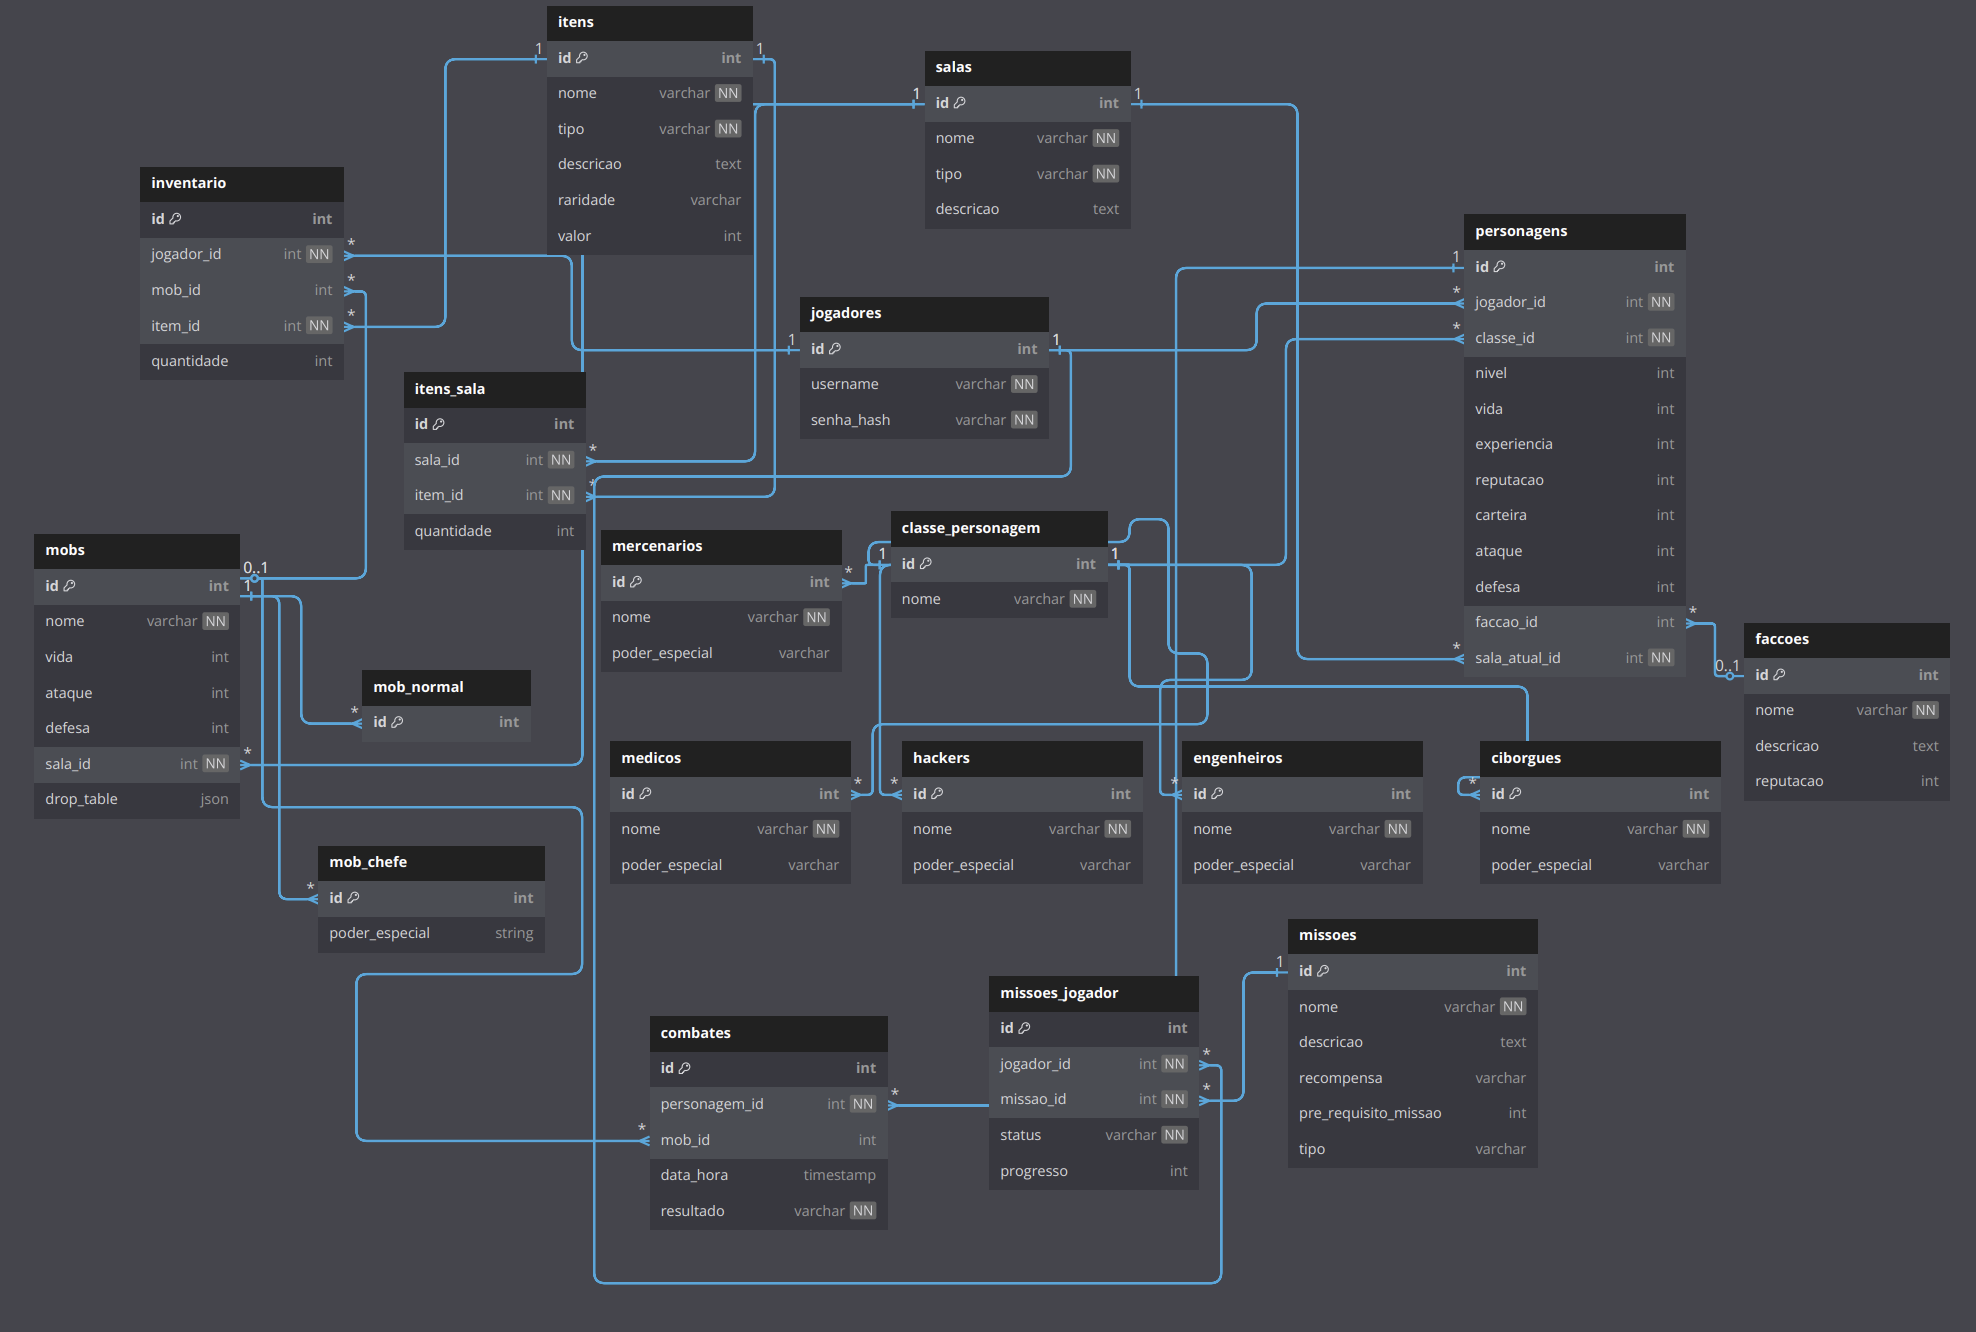Viewport: 1976px width, 1332px height.
Task: Select the itens table header
Action: pos(650,22)
